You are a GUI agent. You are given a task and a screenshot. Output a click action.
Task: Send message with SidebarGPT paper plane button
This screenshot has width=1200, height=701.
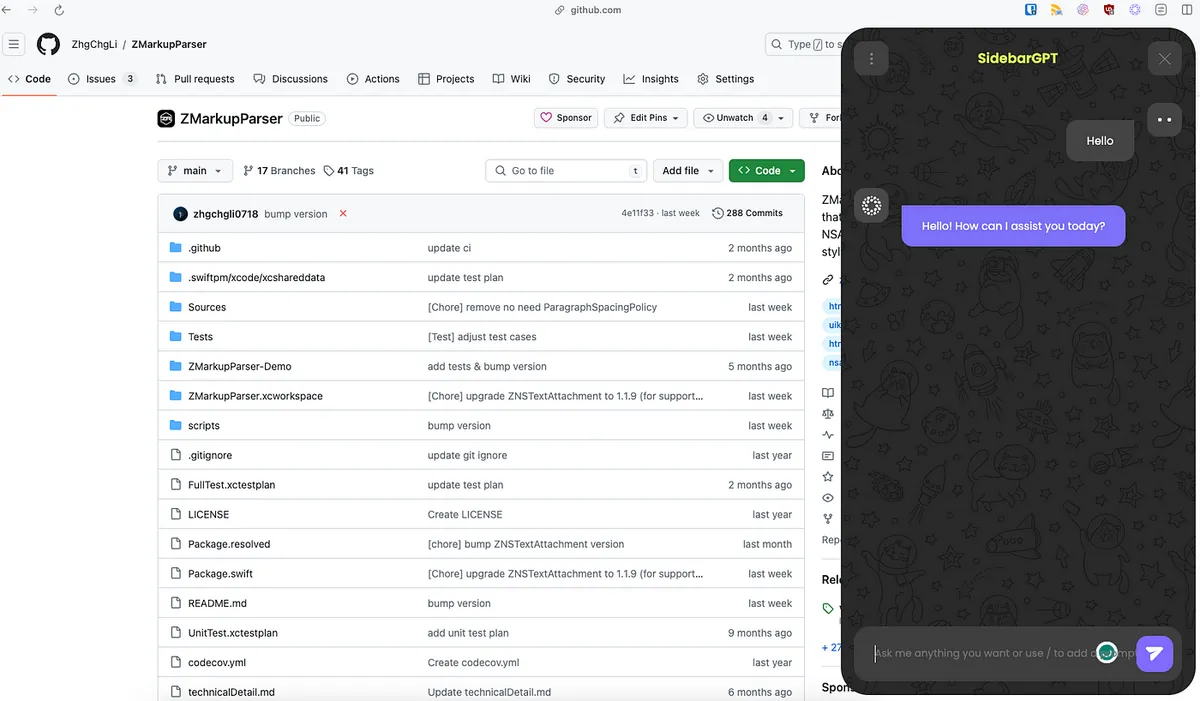coord(1154,654)
